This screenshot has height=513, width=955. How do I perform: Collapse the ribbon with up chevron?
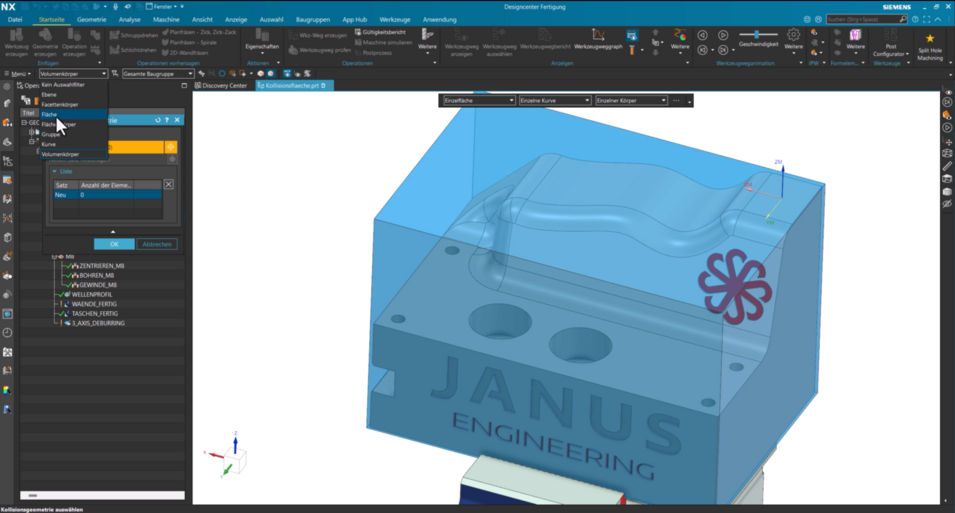(x=939, y=19)
